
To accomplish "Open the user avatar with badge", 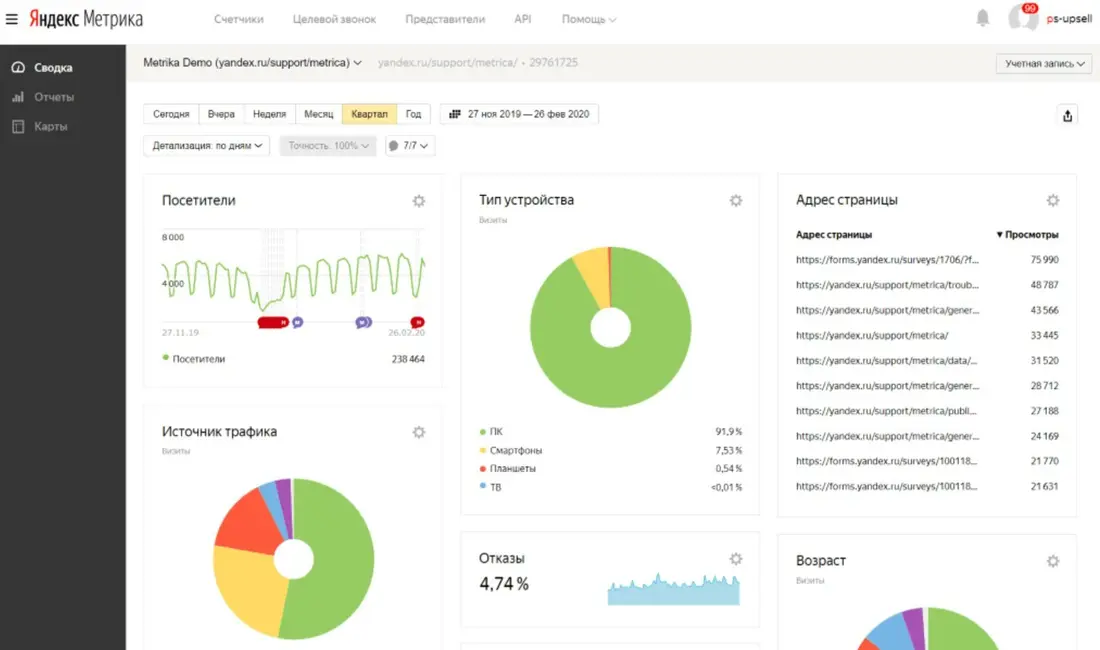I will coord(1023,18).
